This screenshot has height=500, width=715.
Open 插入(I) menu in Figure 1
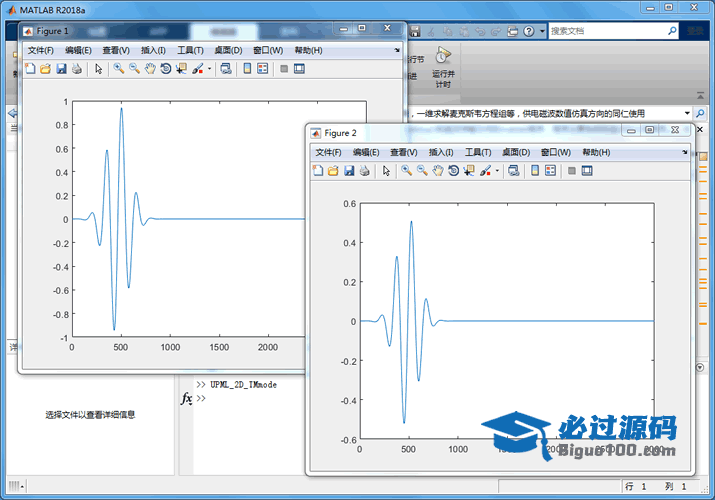coord(153,51)
